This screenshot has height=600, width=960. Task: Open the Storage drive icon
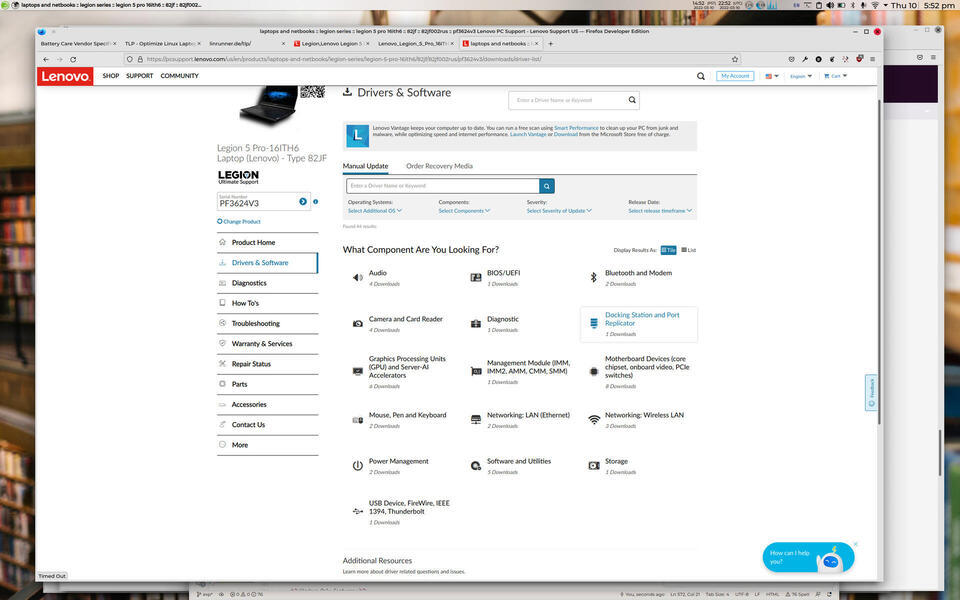[594, 466]
